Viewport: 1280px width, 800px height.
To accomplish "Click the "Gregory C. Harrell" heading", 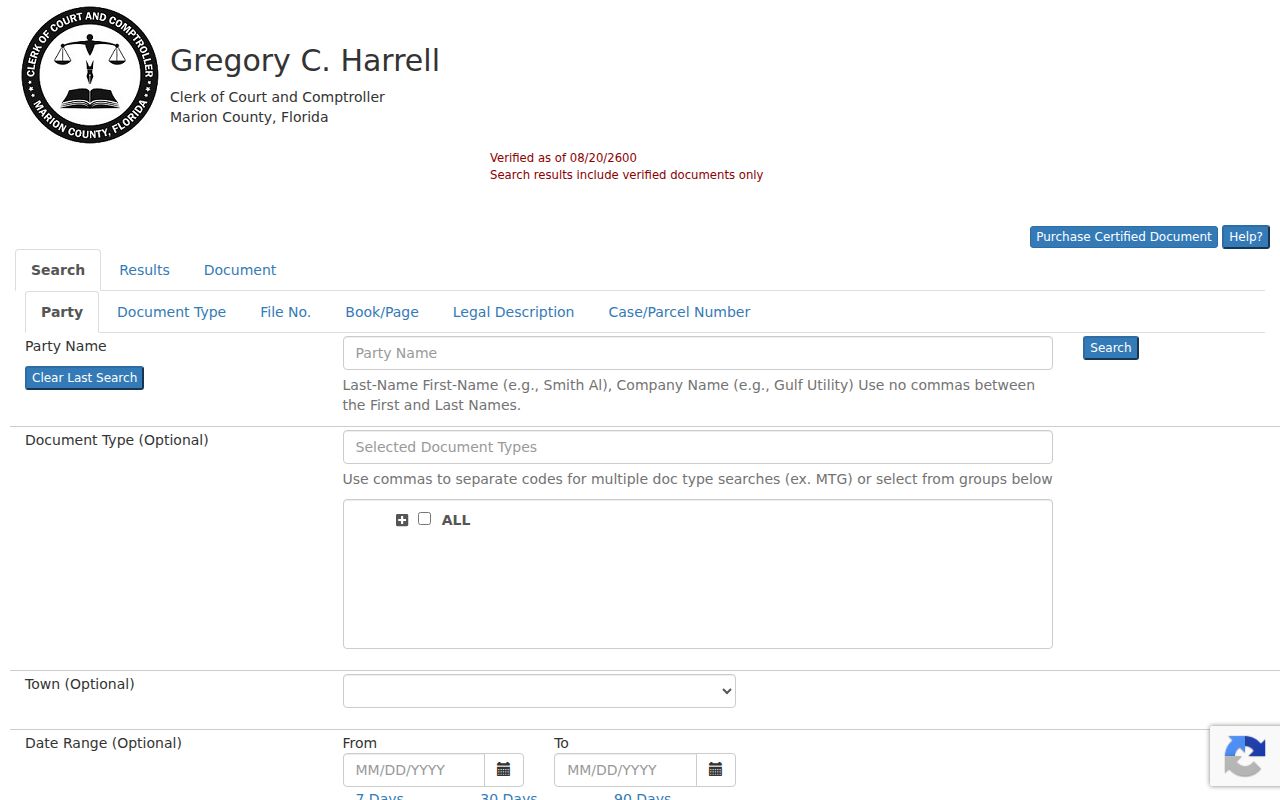I will click(305, 60).
